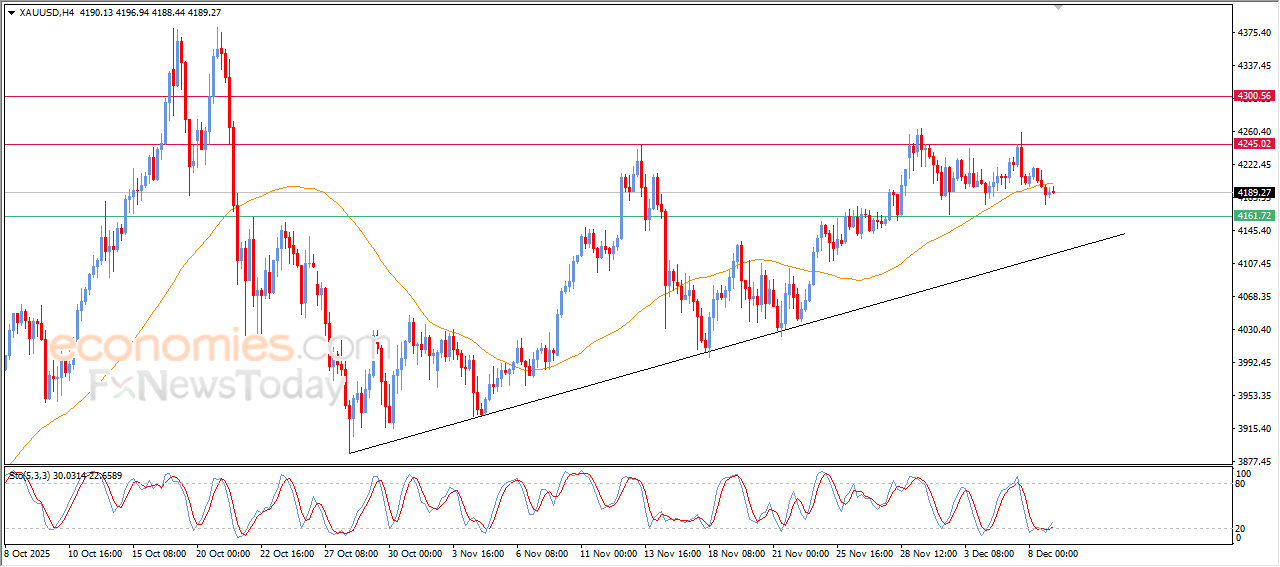Click the black 4189.27 current price label
Viewport: 1280px width, 567px height.
(x=1254, y=193)
